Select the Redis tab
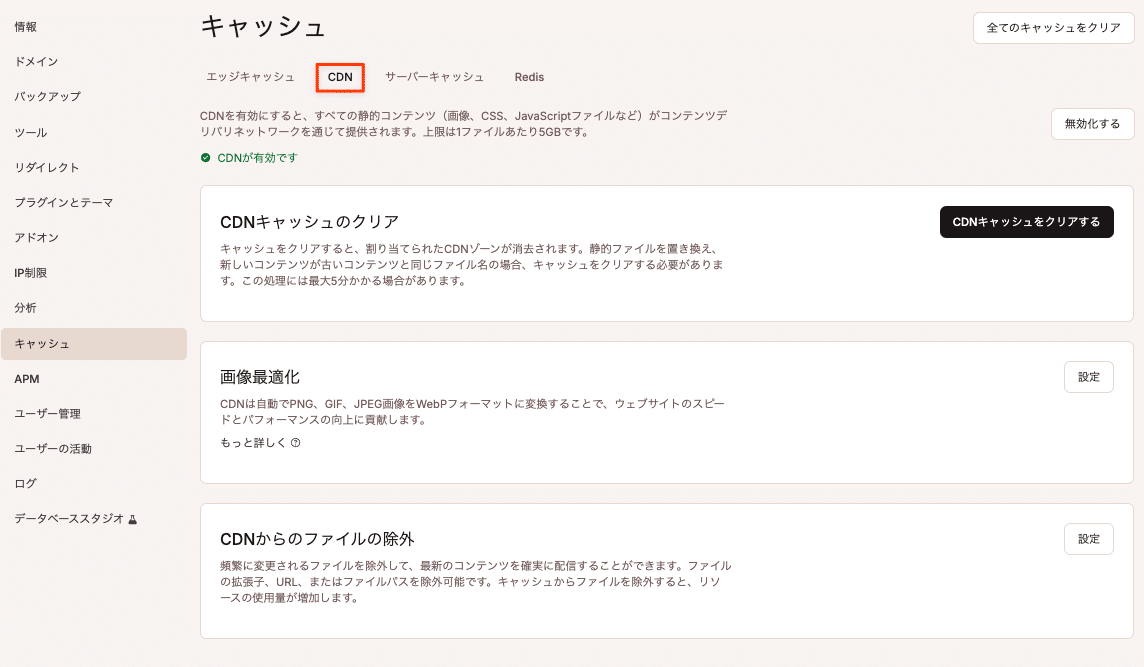1144x667 pixels. coord(529,76)
